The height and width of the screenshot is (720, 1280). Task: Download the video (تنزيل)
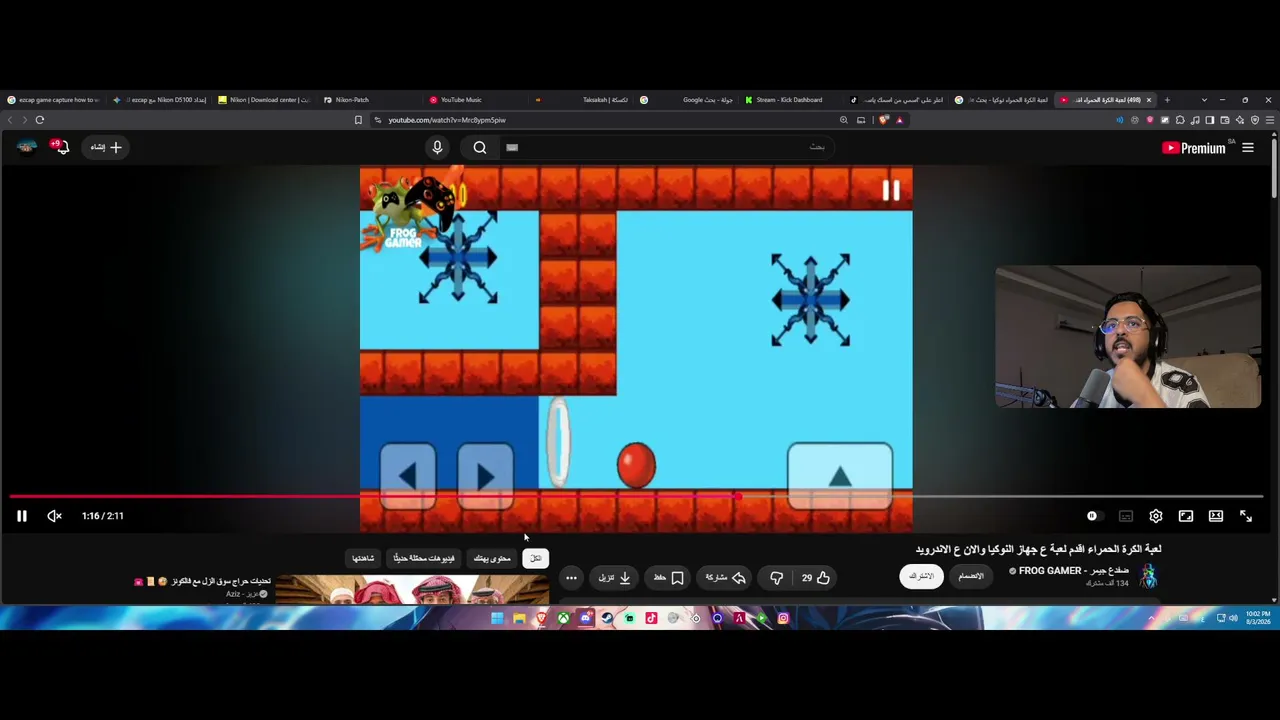click(614, 578)
